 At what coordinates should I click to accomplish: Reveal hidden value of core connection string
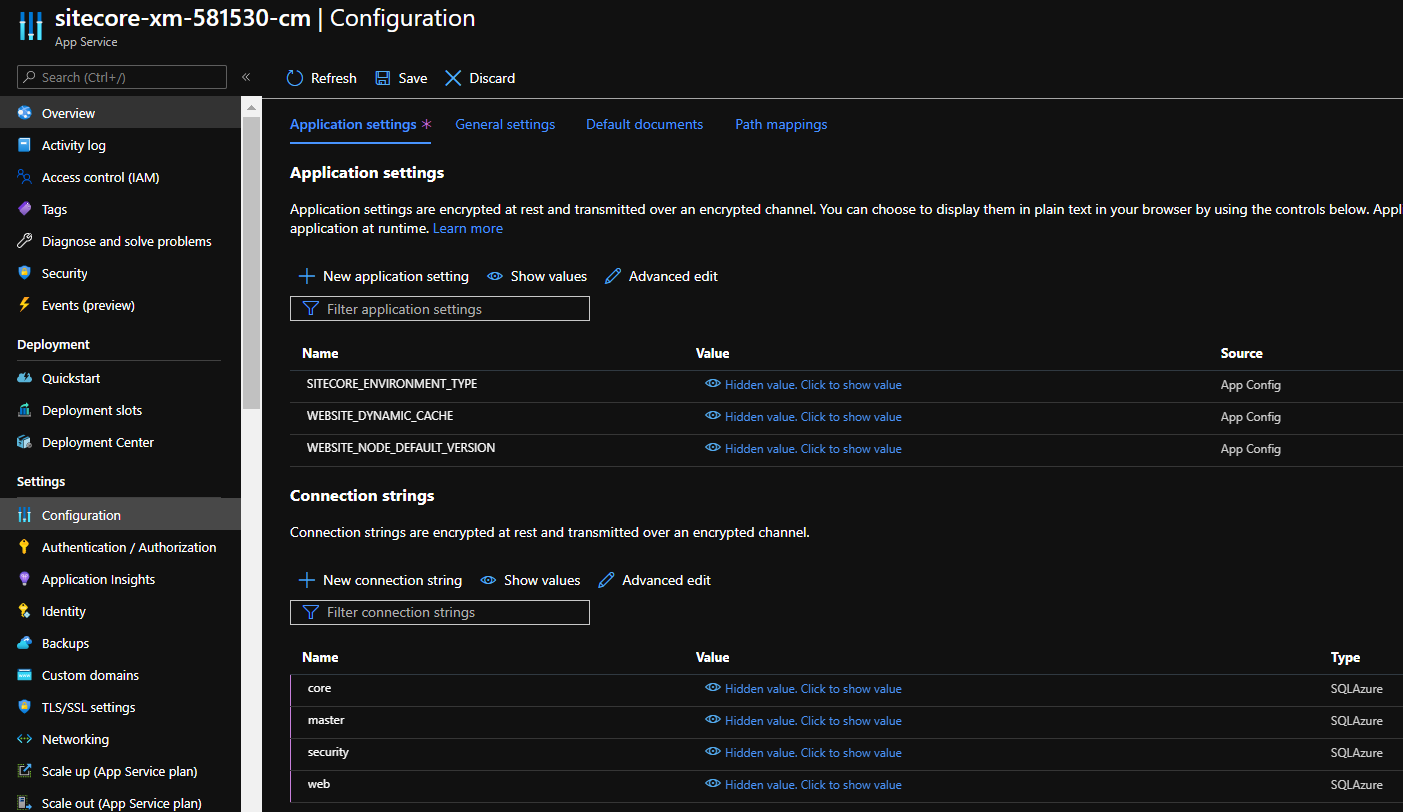tap(803, 689)
